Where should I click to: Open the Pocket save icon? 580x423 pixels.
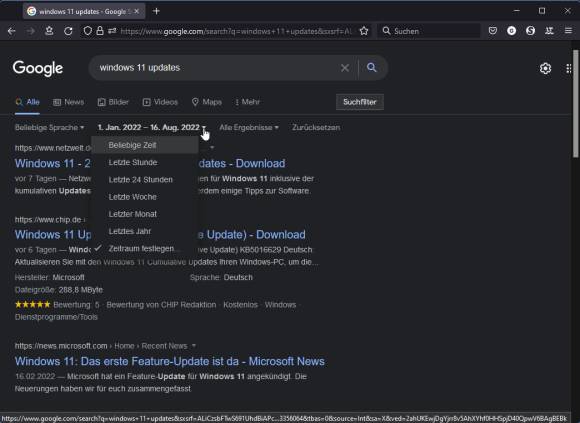[x=493, y=31]
